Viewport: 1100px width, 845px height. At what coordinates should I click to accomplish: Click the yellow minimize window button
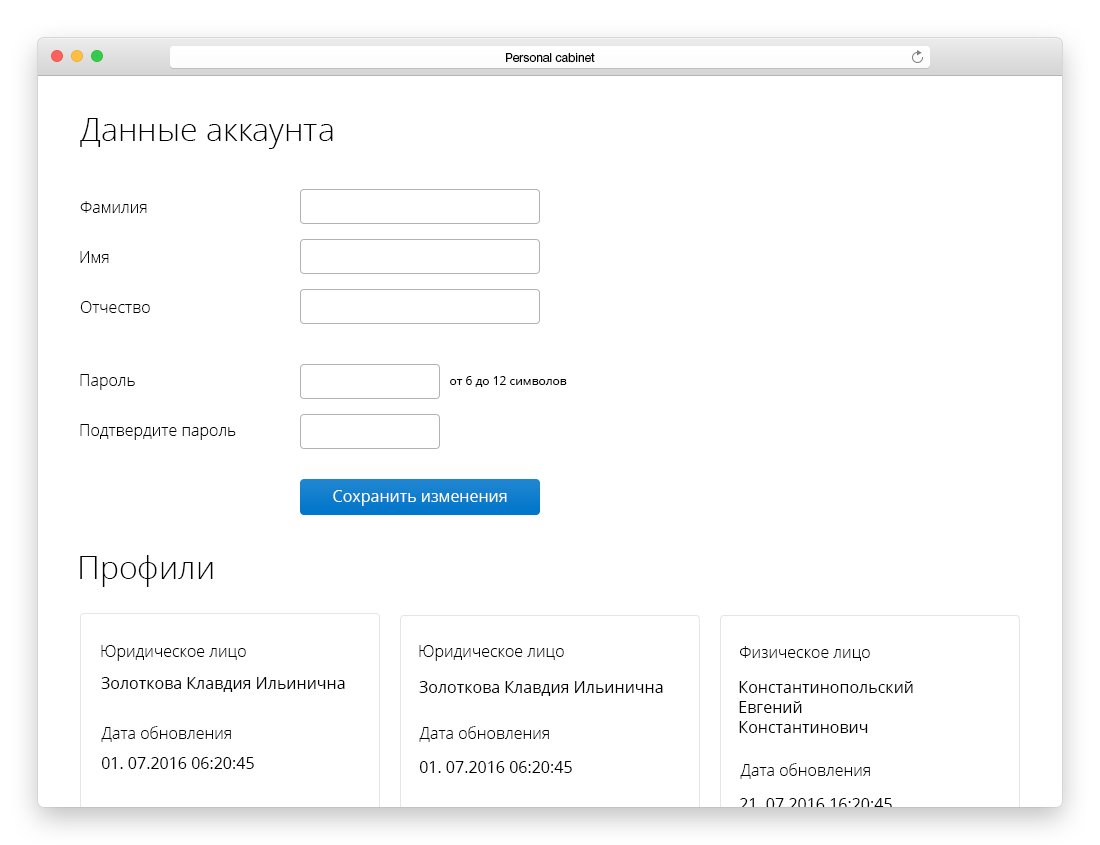click(77, 56)
